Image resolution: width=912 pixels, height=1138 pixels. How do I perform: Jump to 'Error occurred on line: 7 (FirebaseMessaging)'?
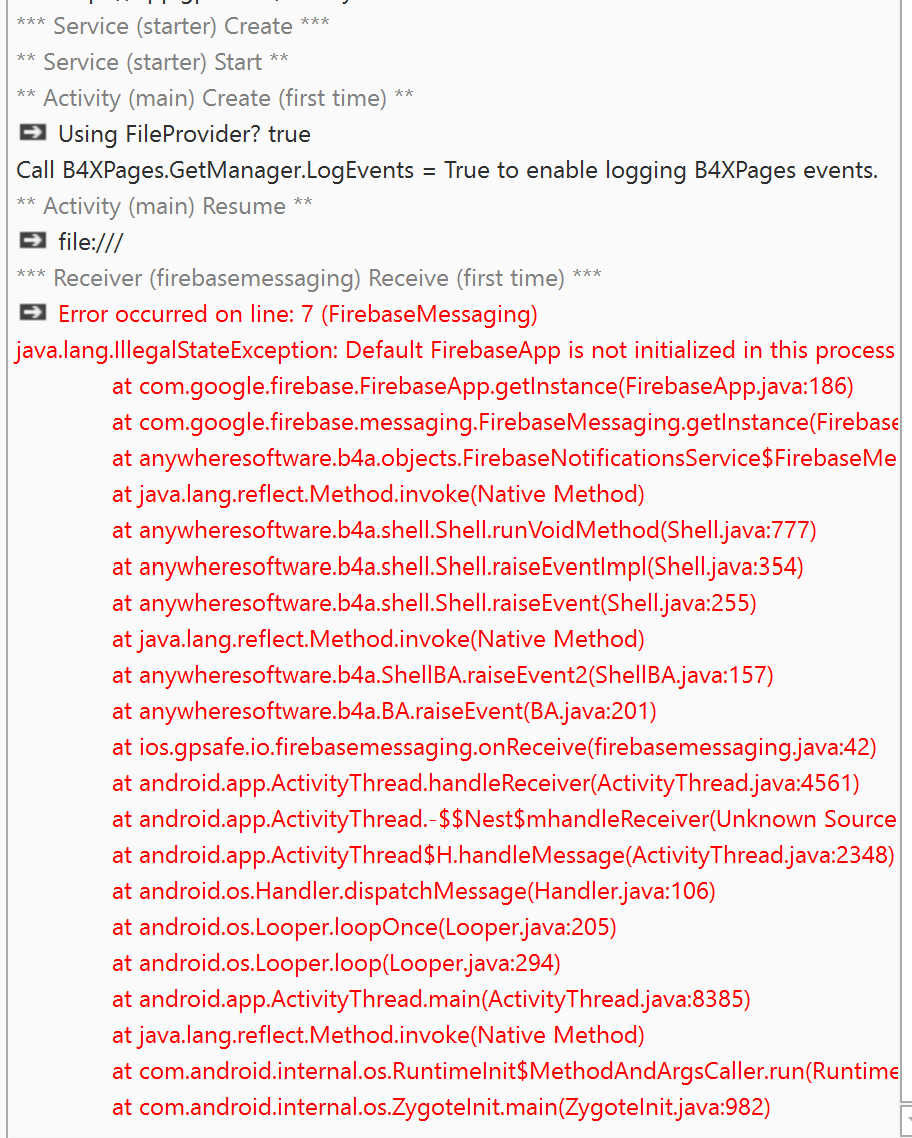coord(297,314)
